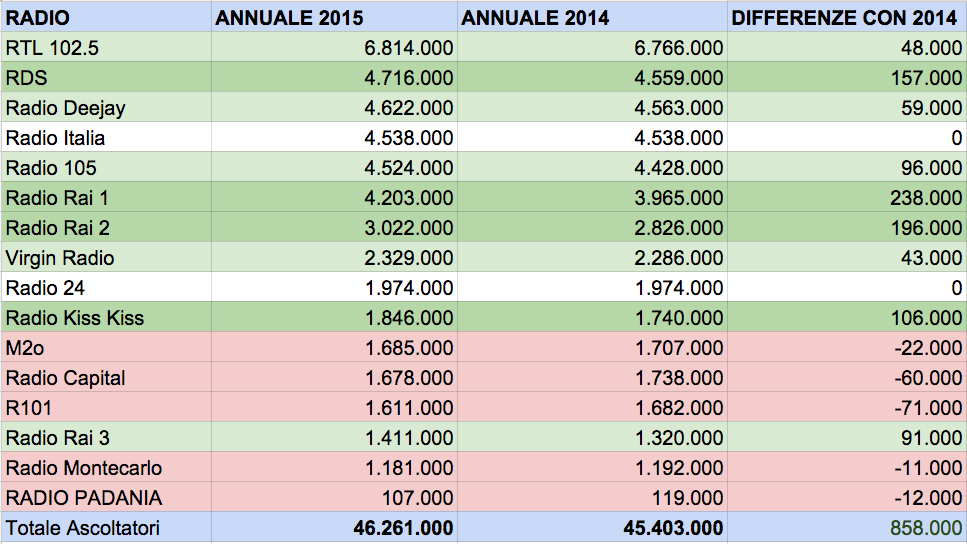This screenshot has width=967, height=544.
Task: Click Radio Italia's 2015 value 4.538.000
Action: [334, 138]
